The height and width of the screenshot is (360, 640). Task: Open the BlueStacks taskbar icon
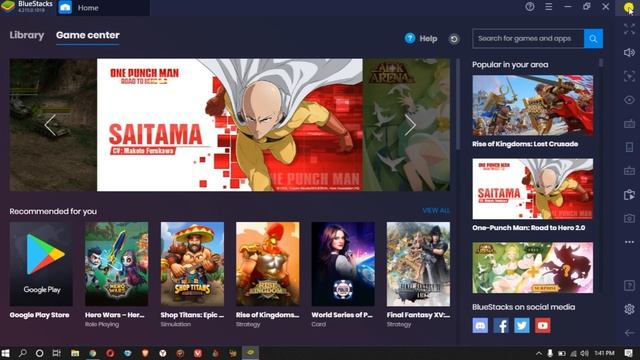click(250, 353)
